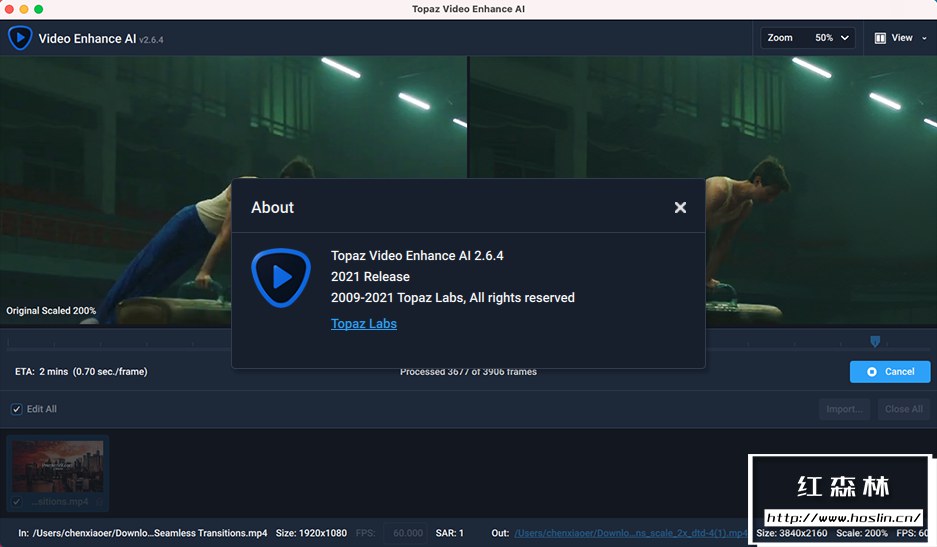This screenshot has height=547, width=937.
Task: Toggle the Edit All checkbox
Action: click(x=17, y=410)
